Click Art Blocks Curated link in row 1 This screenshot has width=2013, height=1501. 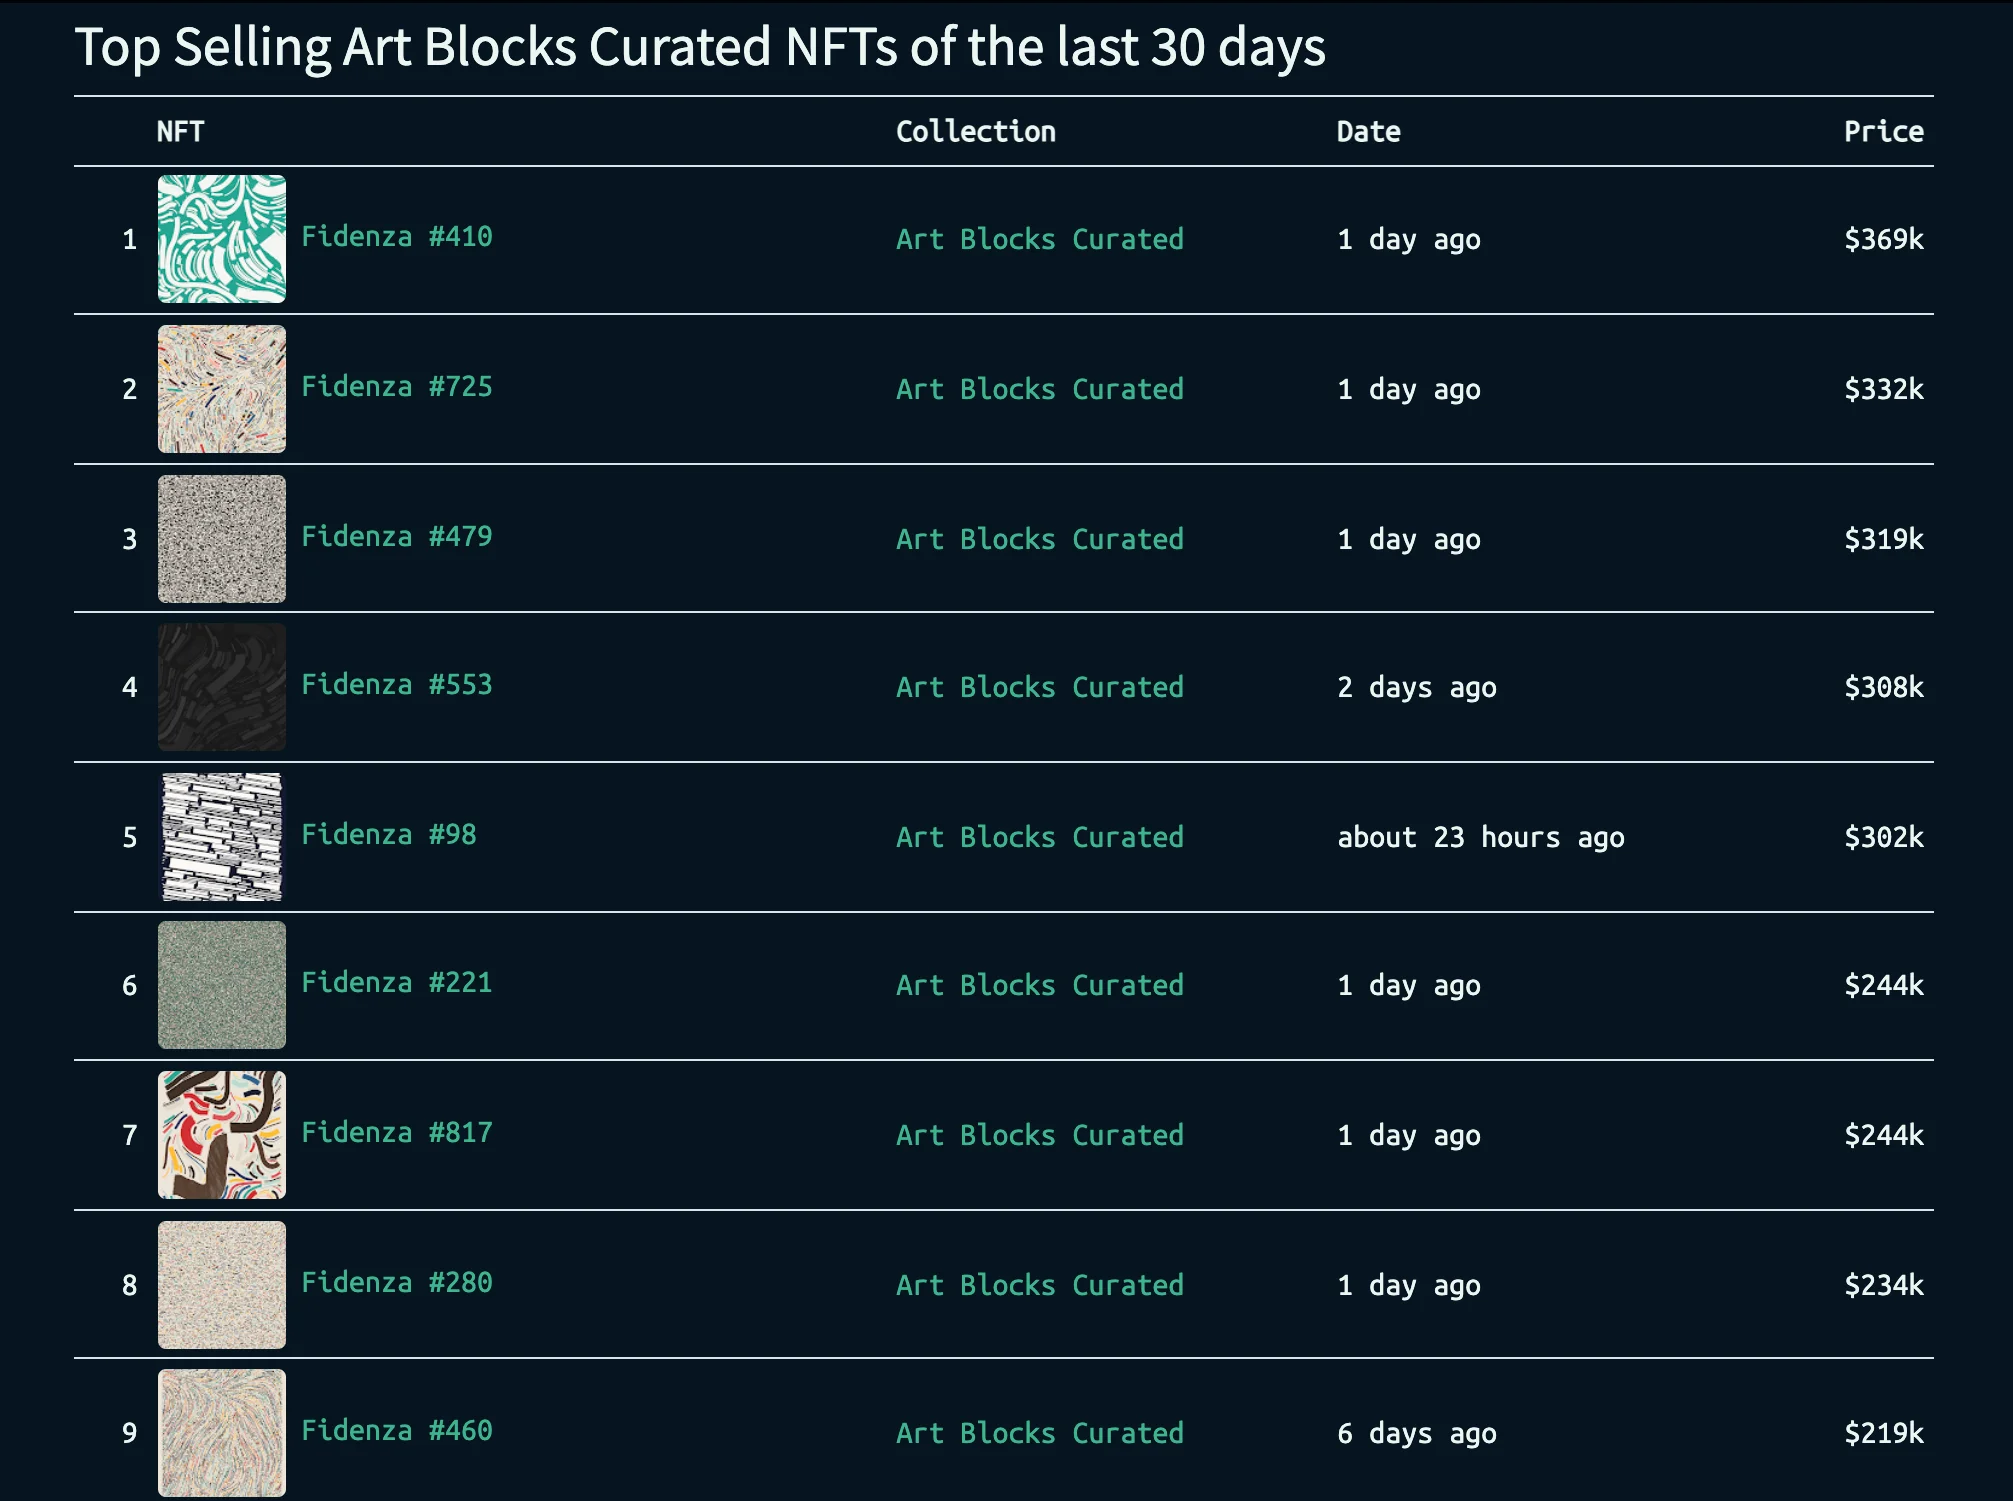tap(1039, 240)
